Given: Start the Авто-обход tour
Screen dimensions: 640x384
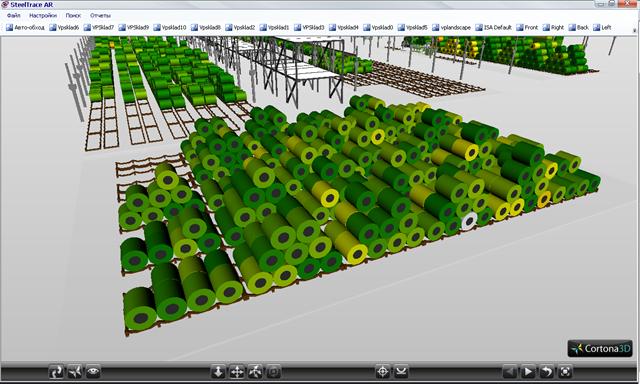Looking at the screenshot, I should (x=25, y=27).
